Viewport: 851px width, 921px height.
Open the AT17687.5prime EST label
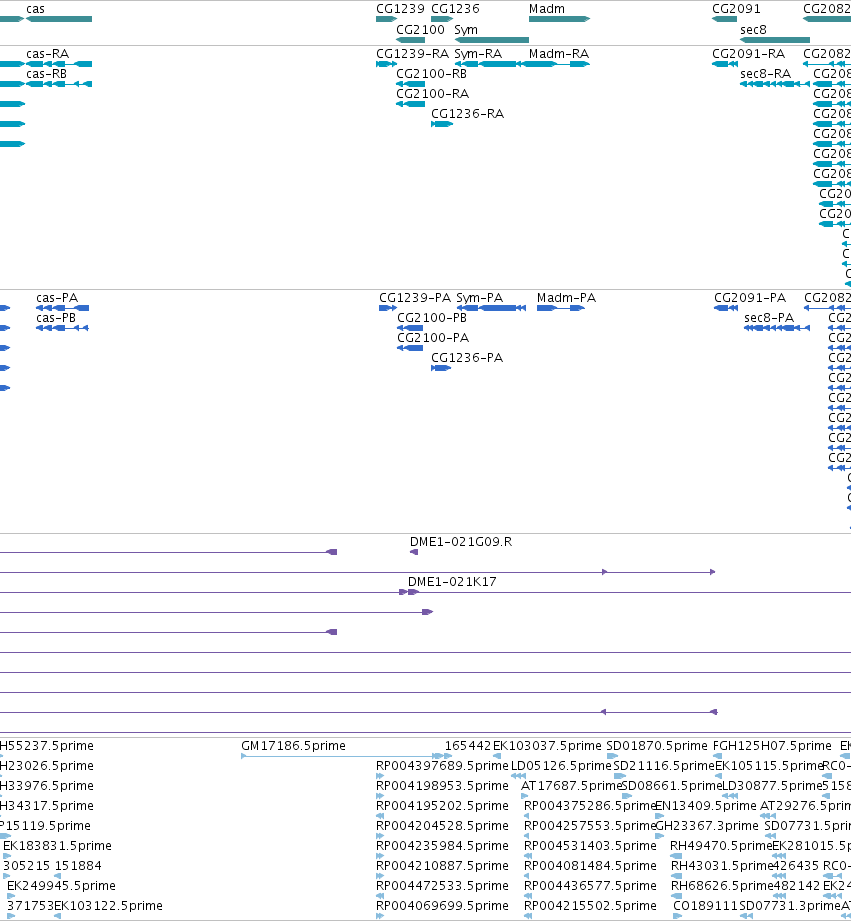click(571, 786)
